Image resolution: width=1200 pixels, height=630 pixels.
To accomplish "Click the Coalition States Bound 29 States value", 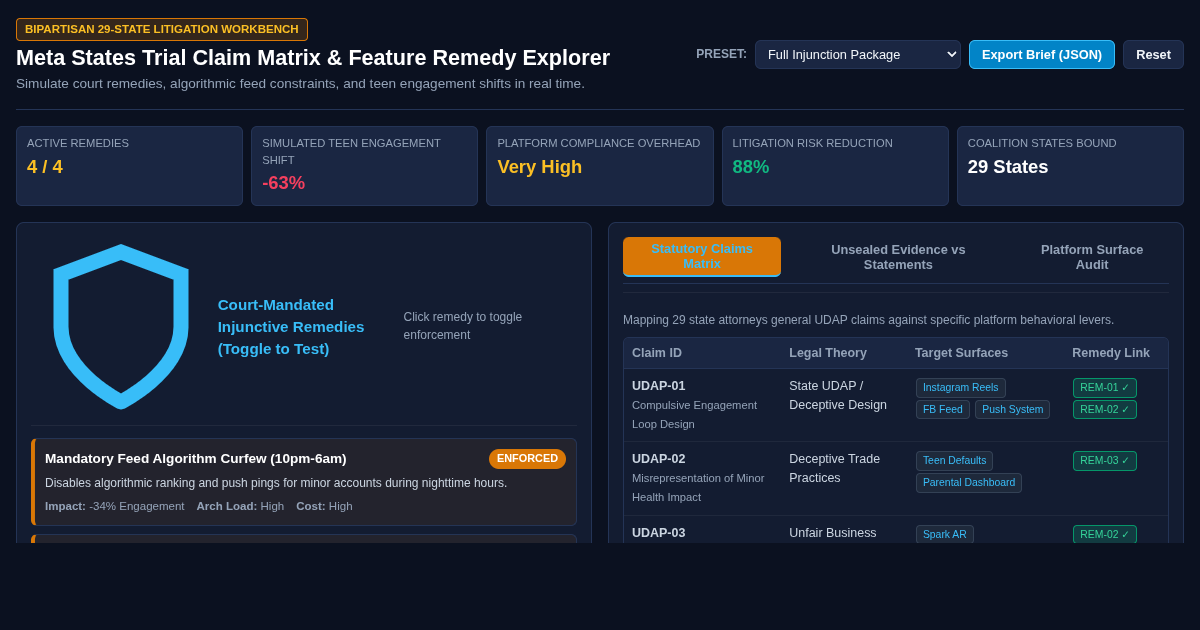I will [1008, 167].
